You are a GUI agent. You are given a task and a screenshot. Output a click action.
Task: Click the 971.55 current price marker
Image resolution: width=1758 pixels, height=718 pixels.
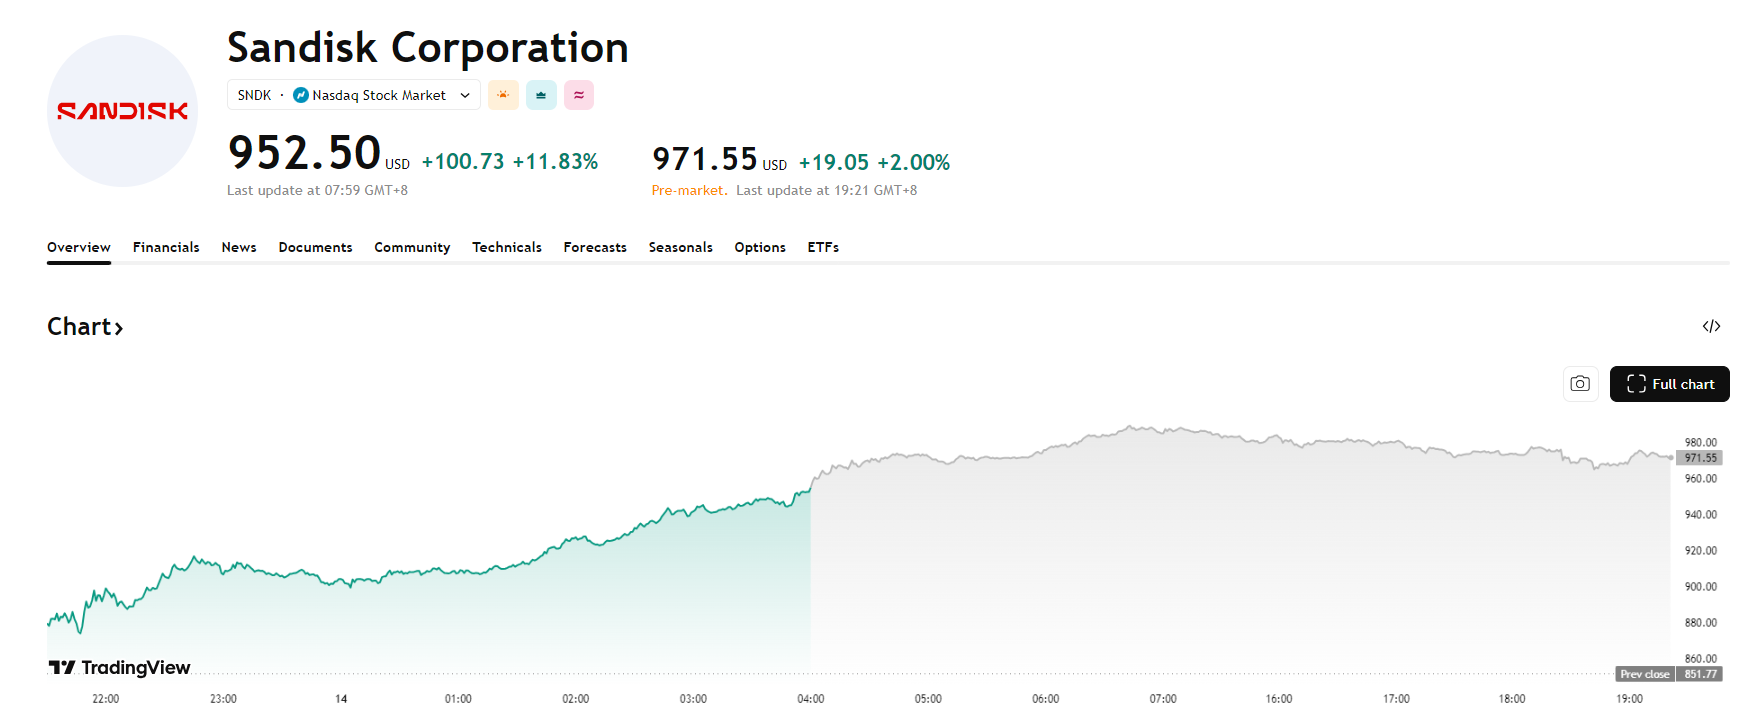pos(1700,458)
